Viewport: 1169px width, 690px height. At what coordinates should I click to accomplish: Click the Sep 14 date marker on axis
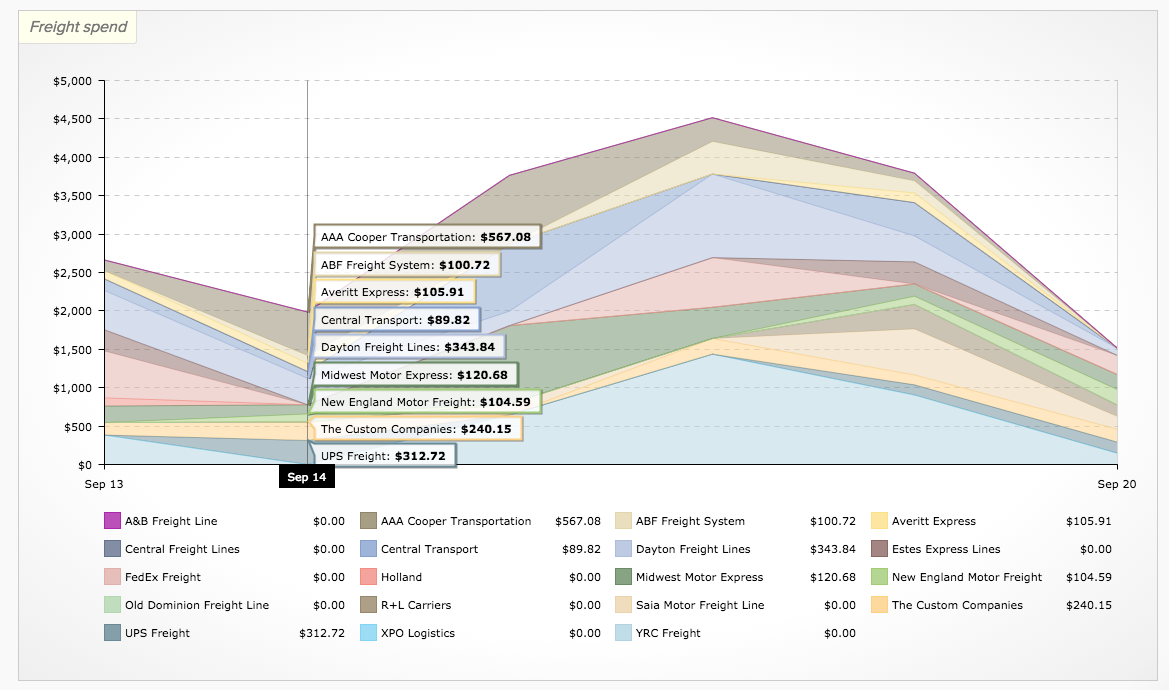(306, 477)
